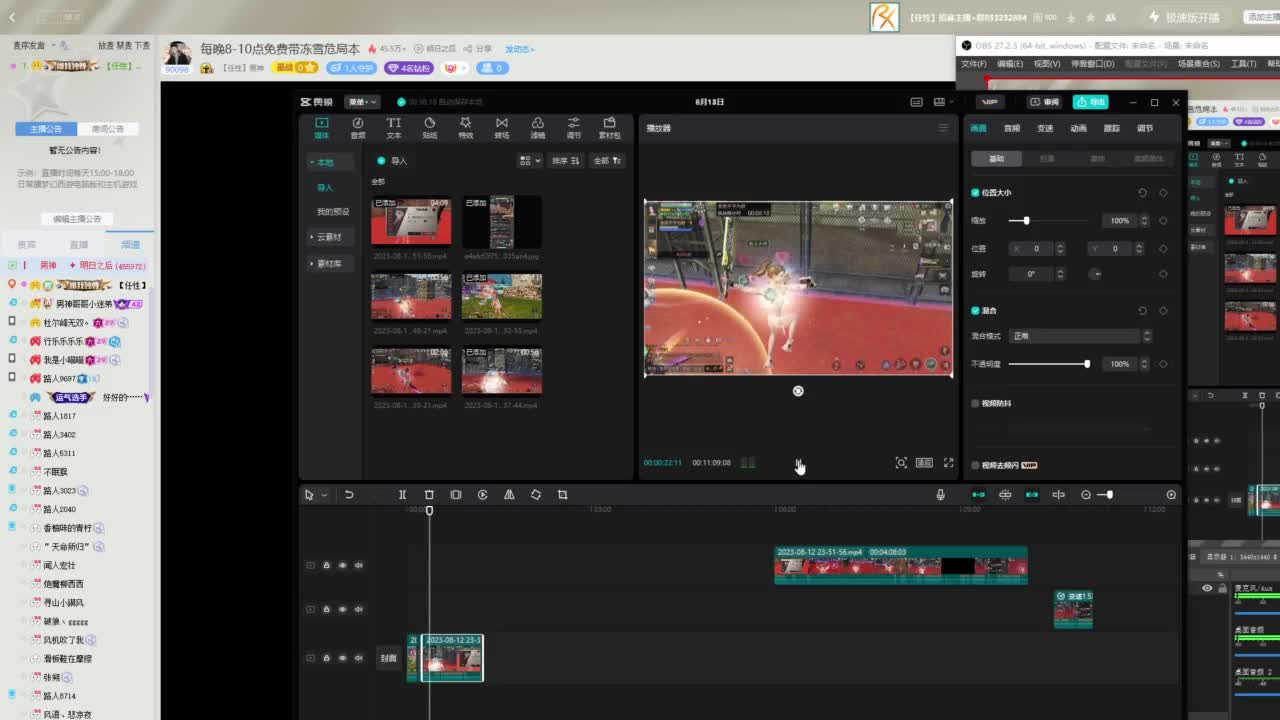Enable the 视频防抖 stabilization checkbox
The height and width of the screenshot is (720, 1280).
[975, 403]
